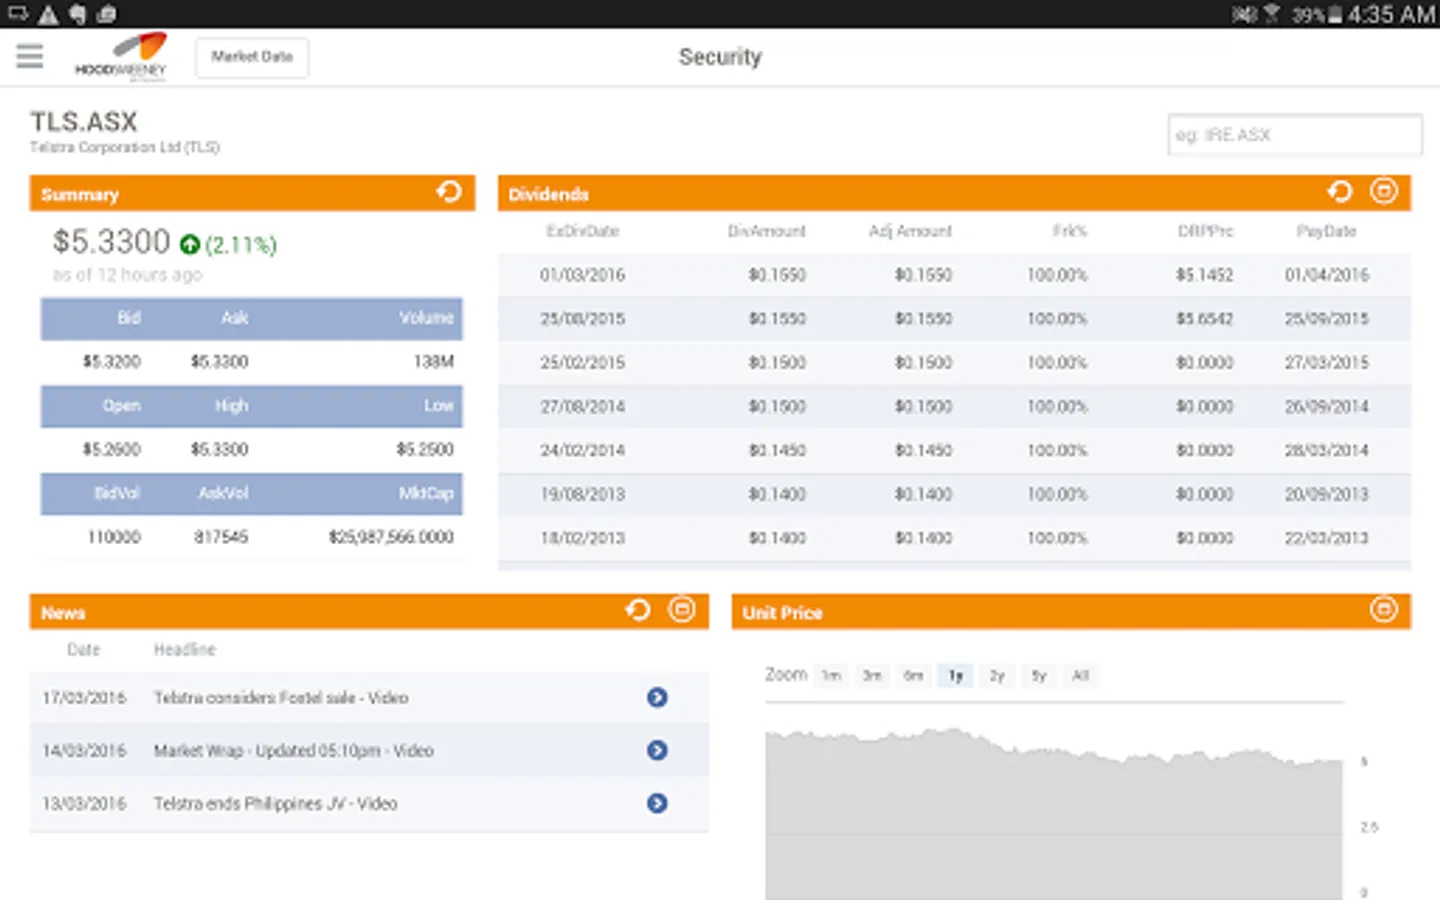Click the PayDate 01/04/2016 cell
Viewport: 1440px width, 900px height.
coord(1327,275)
